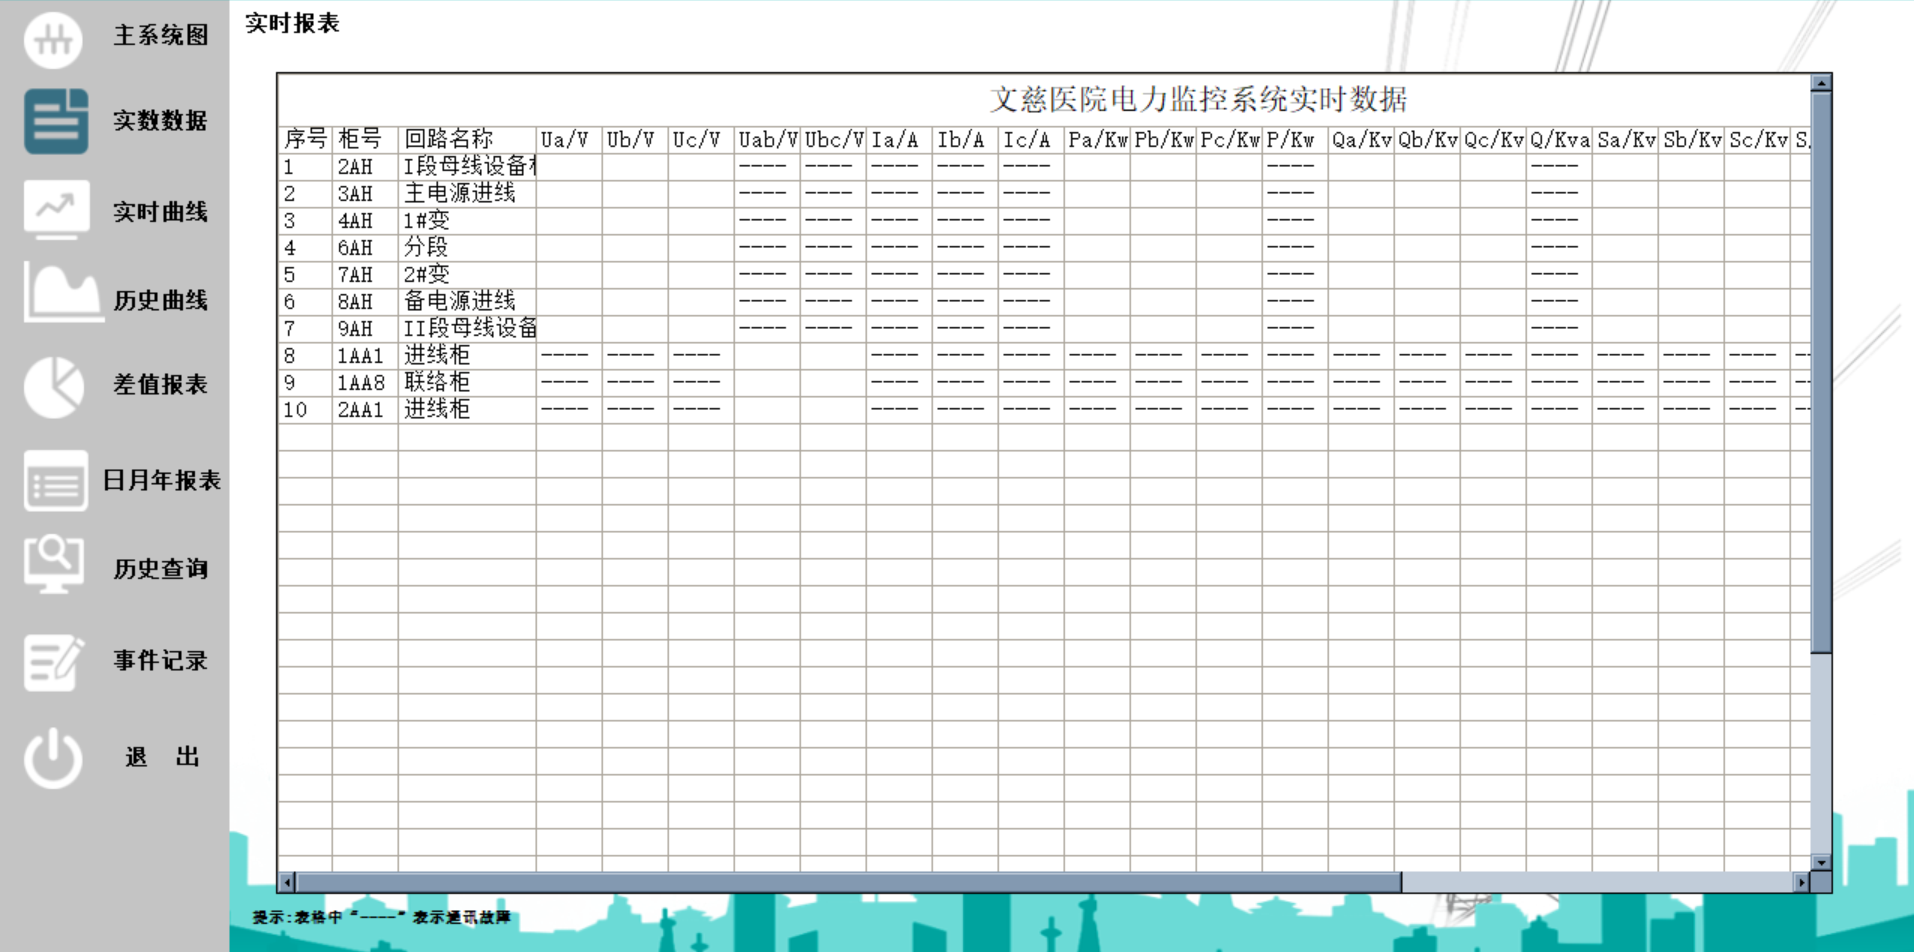Screen dimensions: 1914x952
Task: Select the 实数数据 icon
Action: (x=54, y=122)
